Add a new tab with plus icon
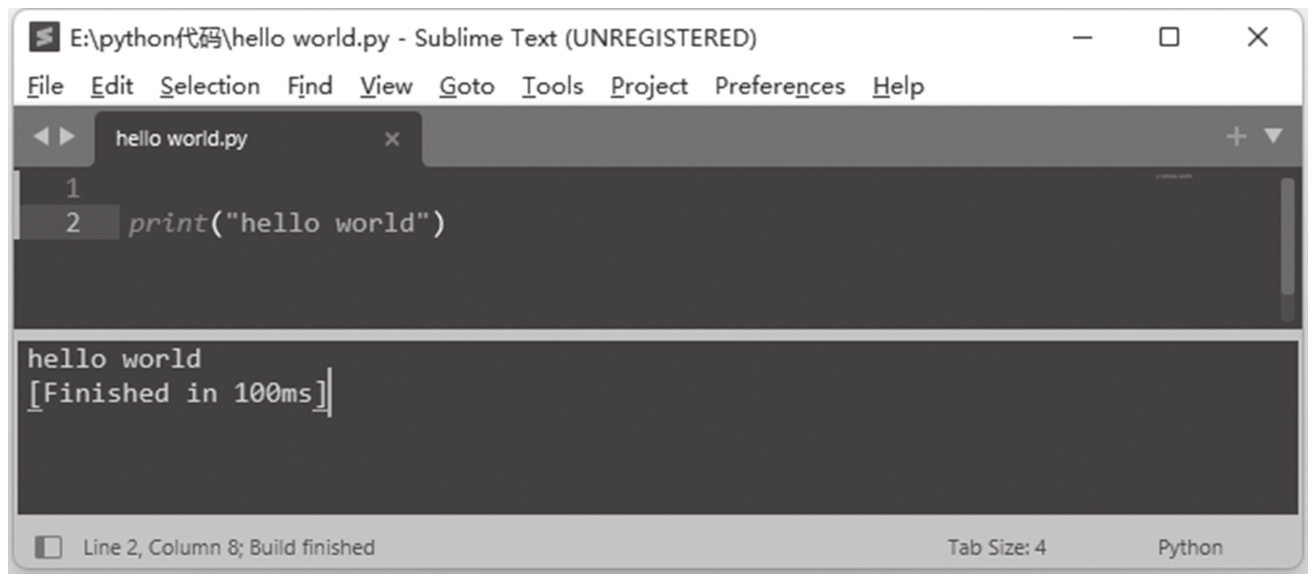The width and height of the screenshot is (1312, 578). tap(1237, 137)
